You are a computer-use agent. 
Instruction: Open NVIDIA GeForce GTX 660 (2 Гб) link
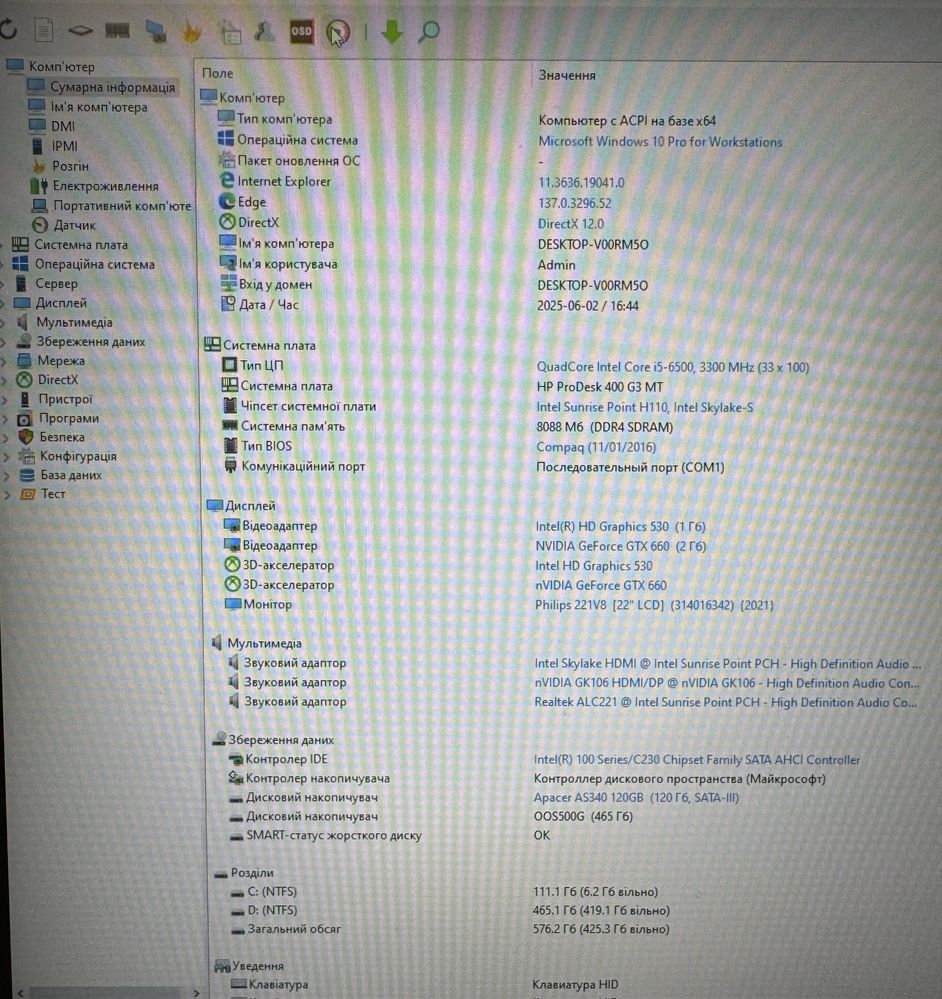(x=620, y=546)
